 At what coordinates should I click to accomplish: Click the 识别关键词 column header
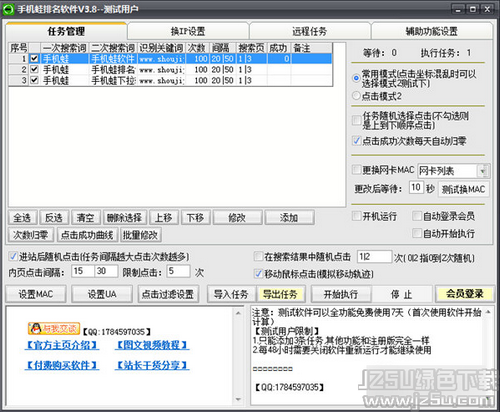coord(161,48)
